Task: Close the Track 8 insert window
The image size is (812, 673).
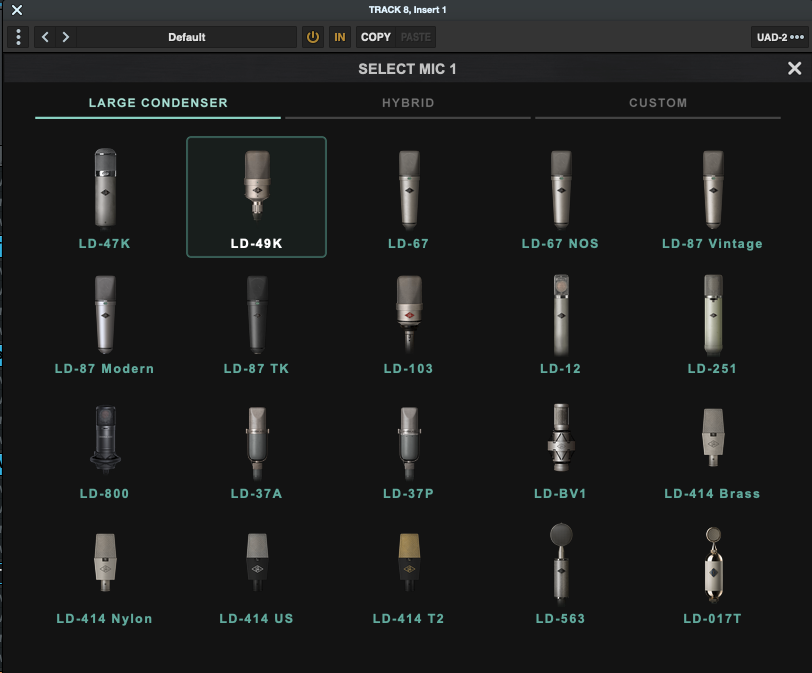Action: (x=17, y=10)
